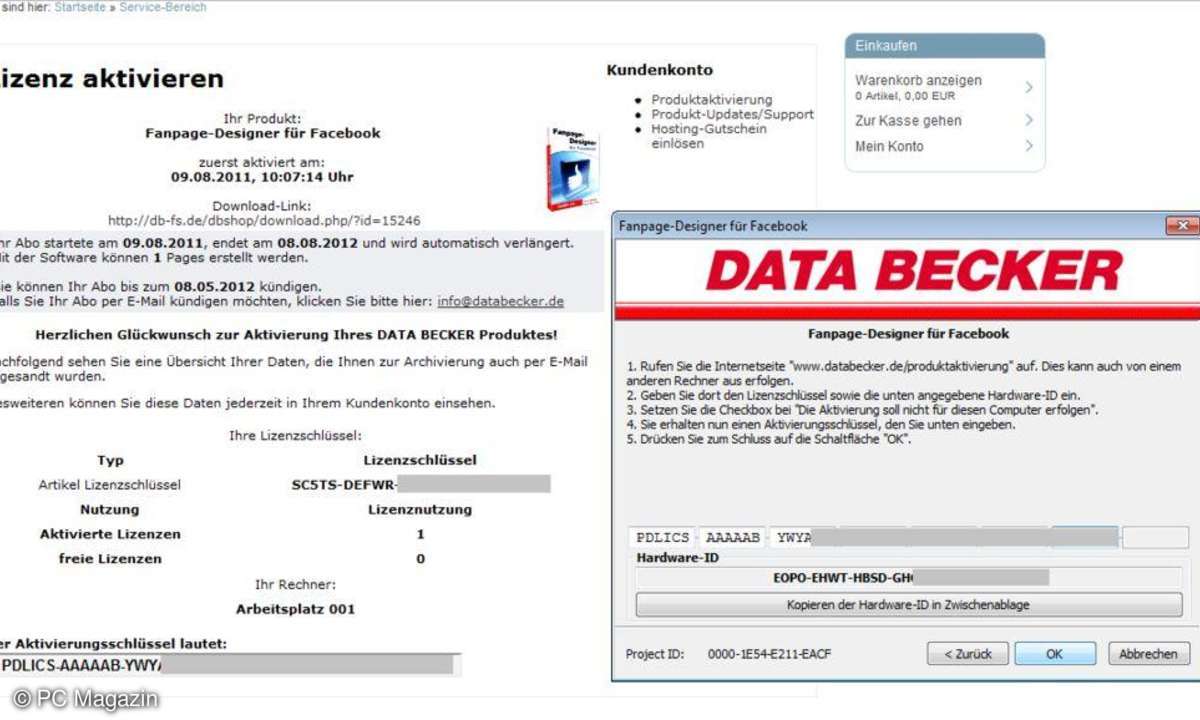
Task: Click the Kundenkonto heading
Action: (x=659, y=70)
